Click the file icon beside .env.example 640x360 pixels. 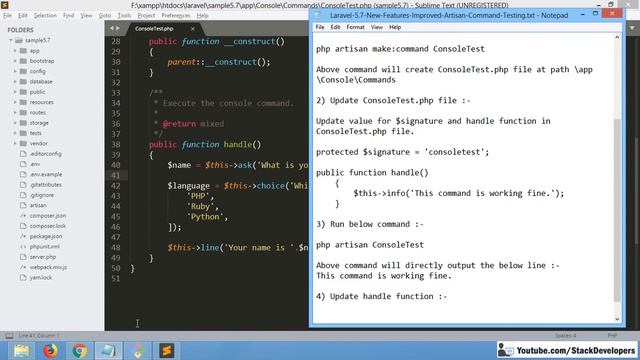(23, 174)
